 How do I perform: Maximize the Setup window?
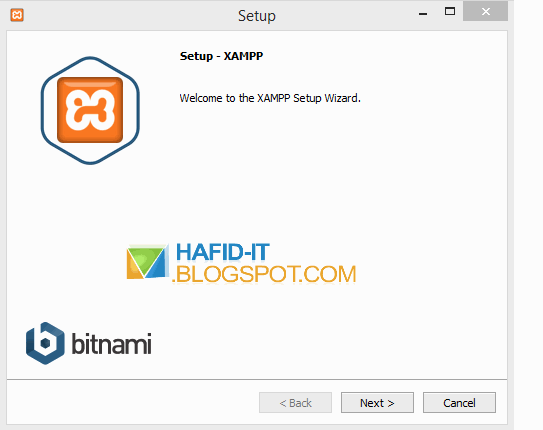[450, 12]
